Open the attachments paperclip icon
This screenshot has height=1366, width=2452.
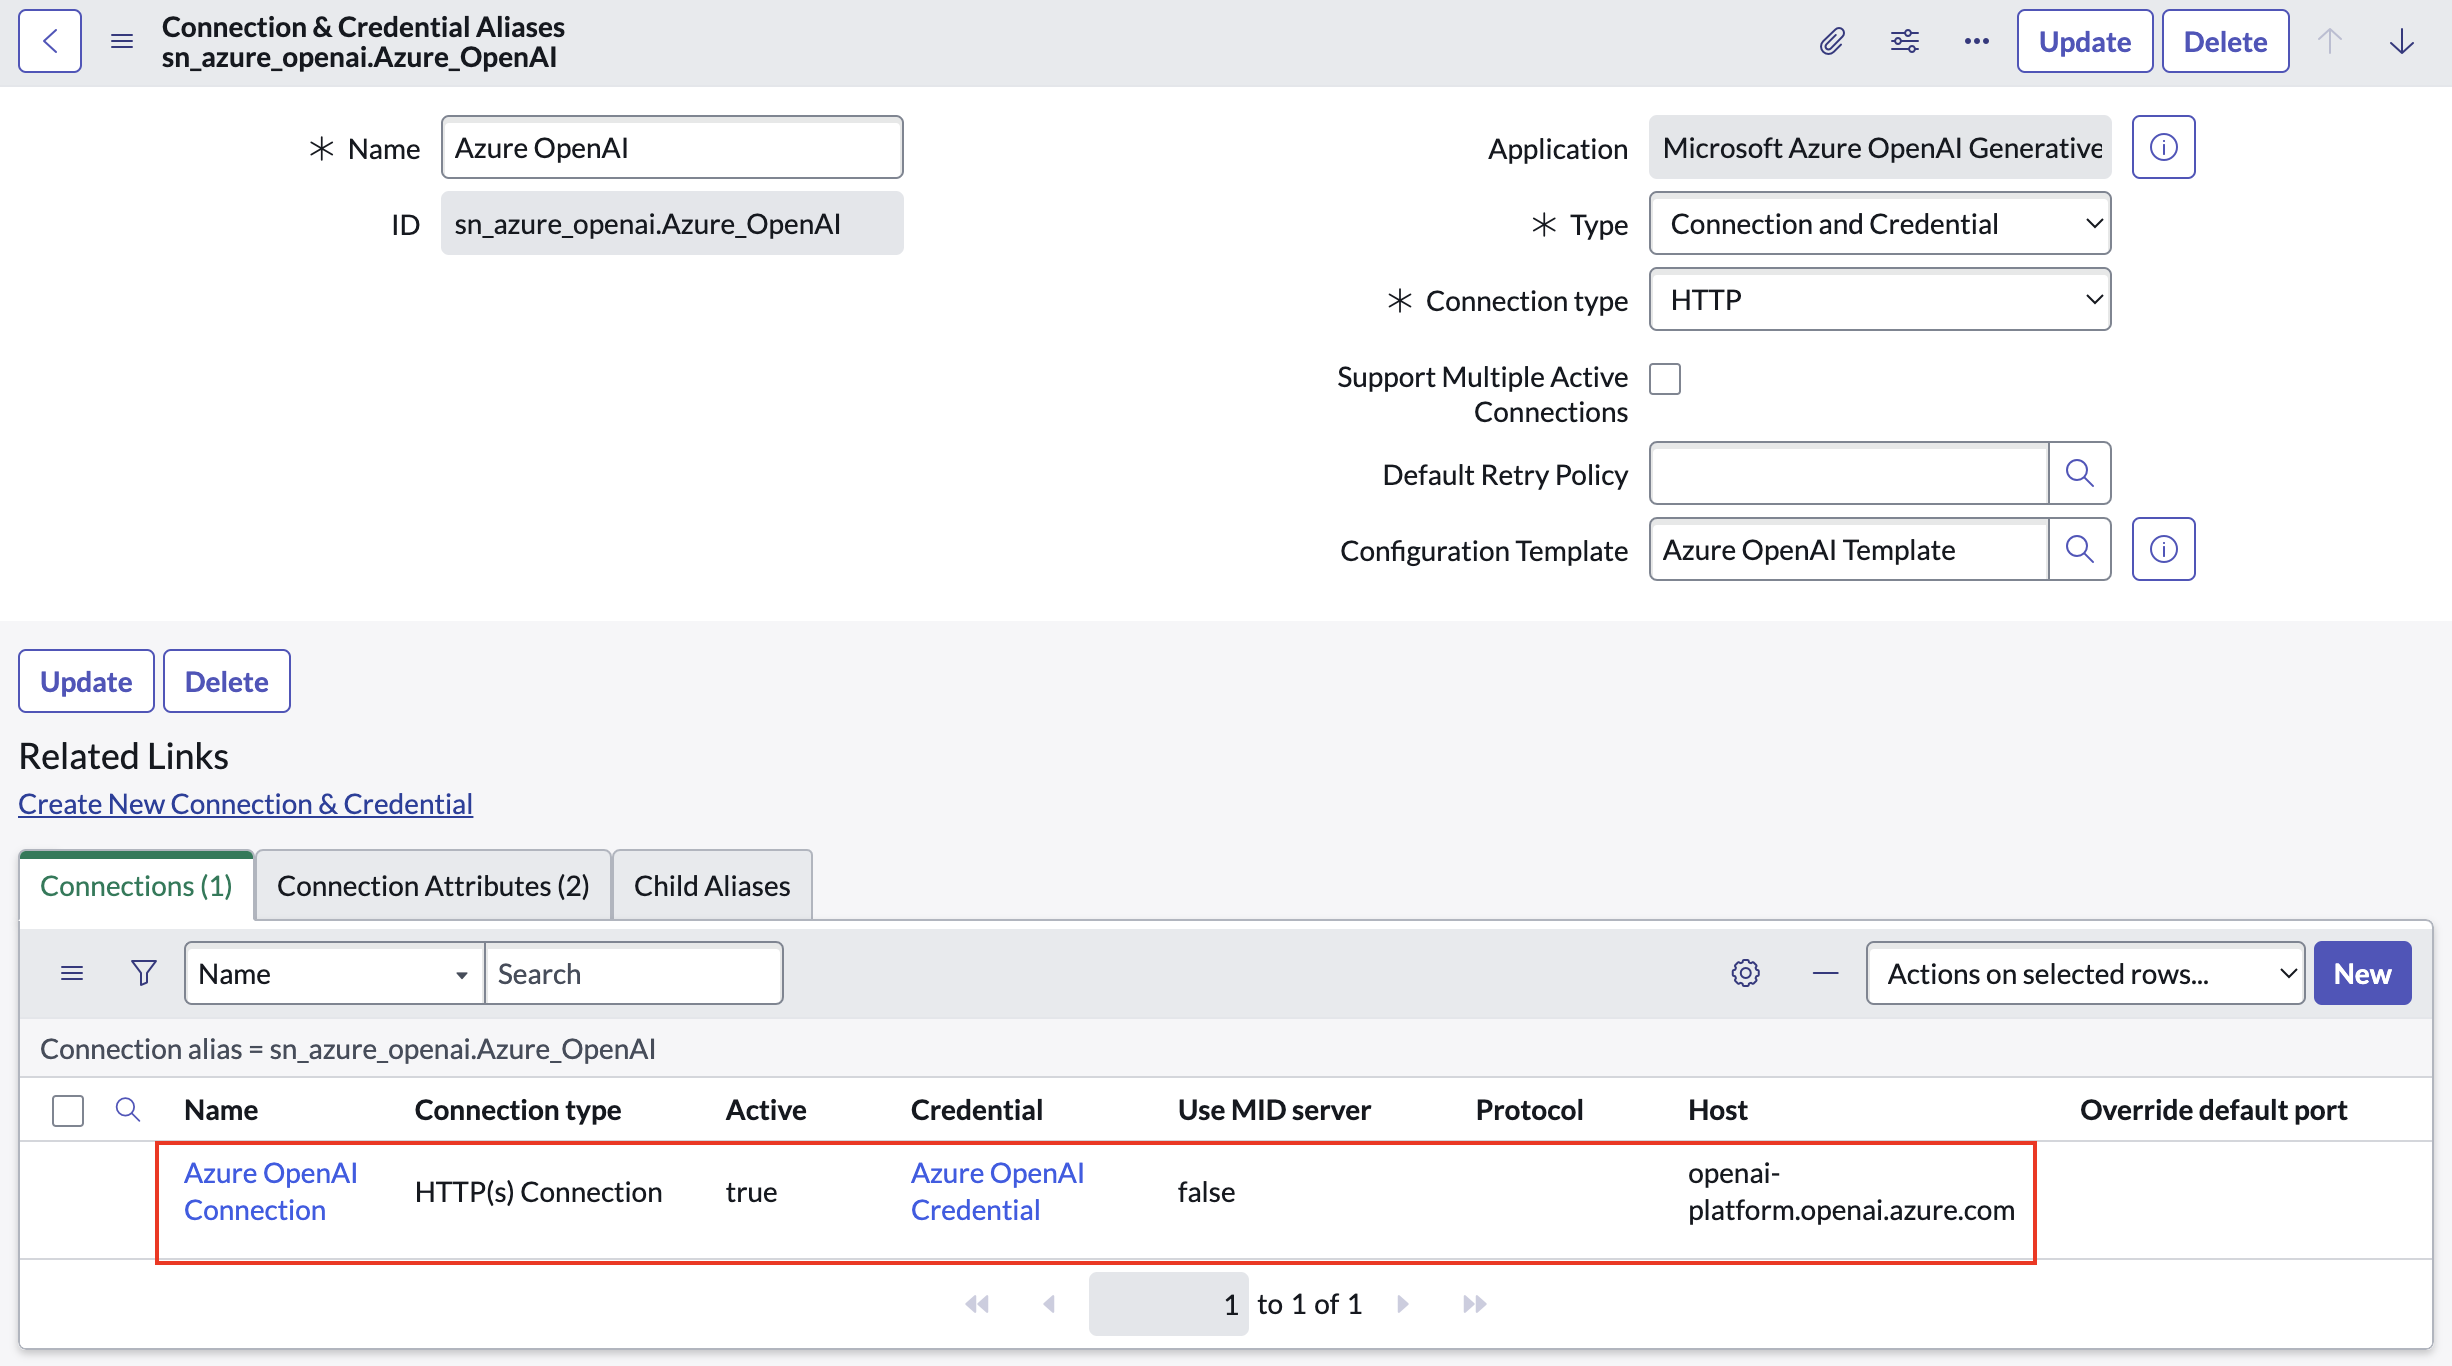pyautogui.click(x=1832, y=41)
